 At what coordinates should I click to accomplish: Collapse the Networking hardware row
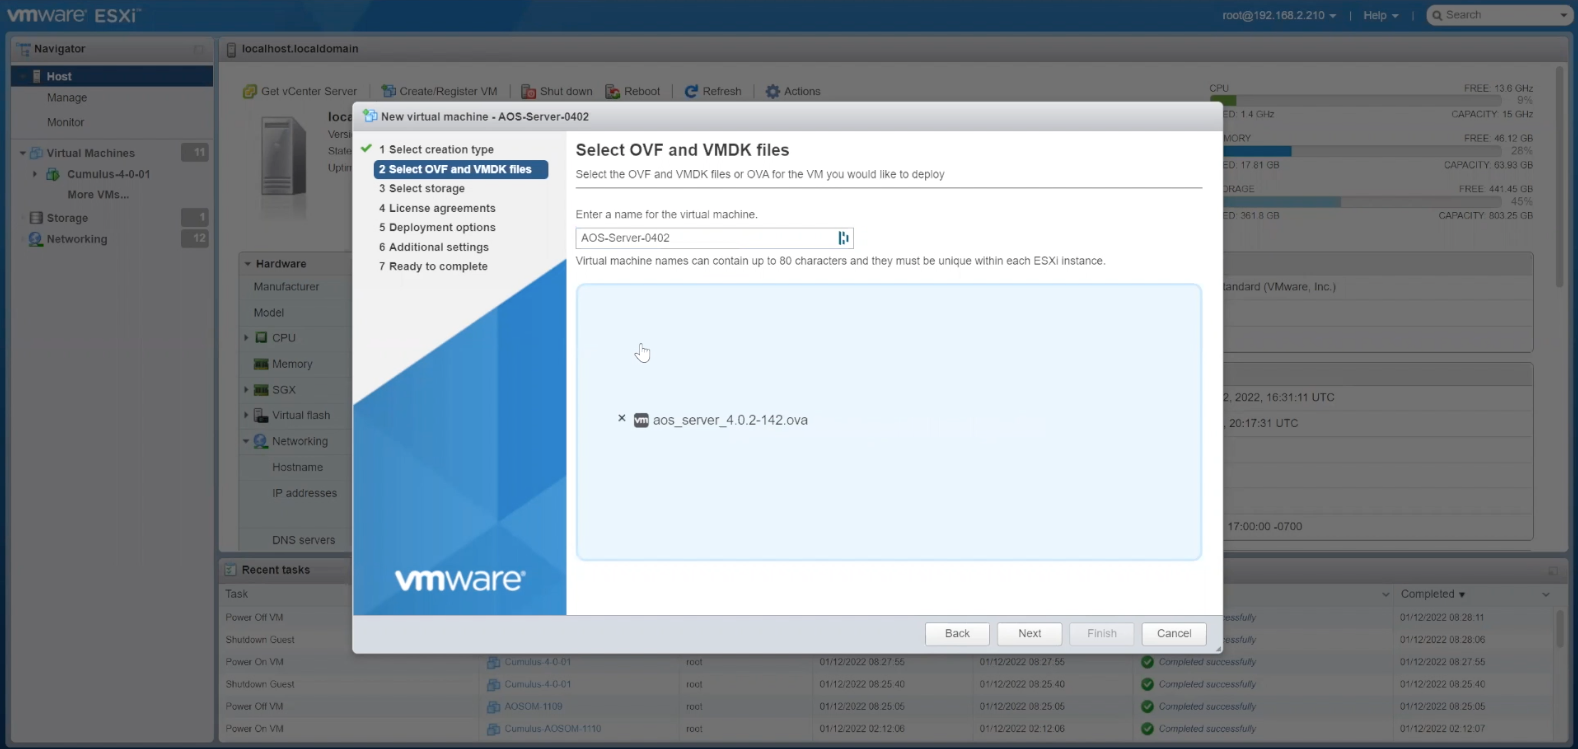pos(246,441)
